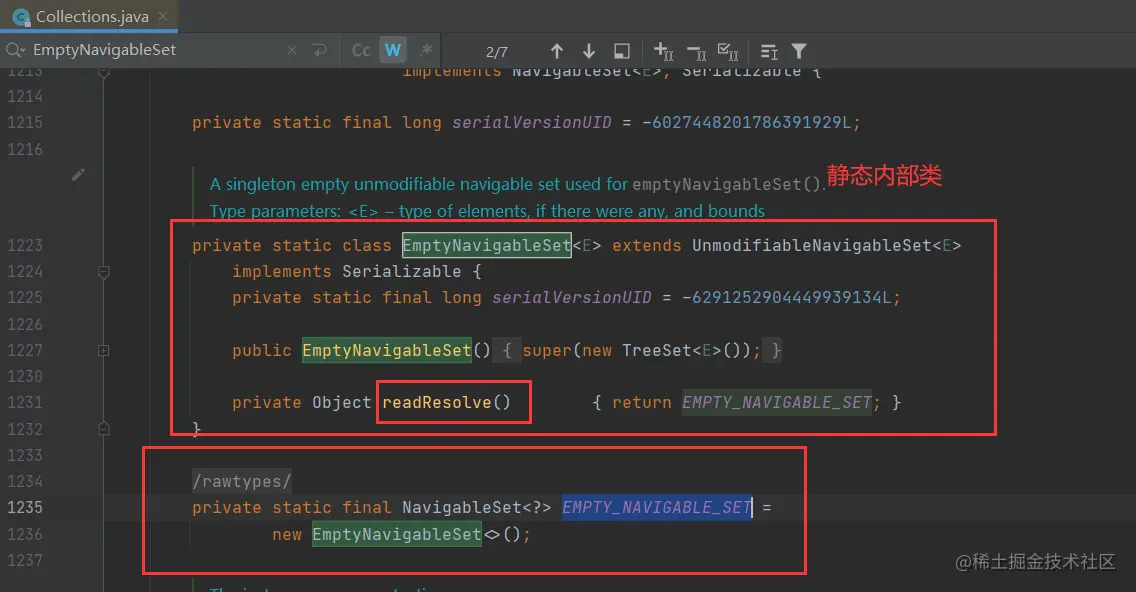Clear the search field text
1136x592 pixels.
click(x=292, y=51)
